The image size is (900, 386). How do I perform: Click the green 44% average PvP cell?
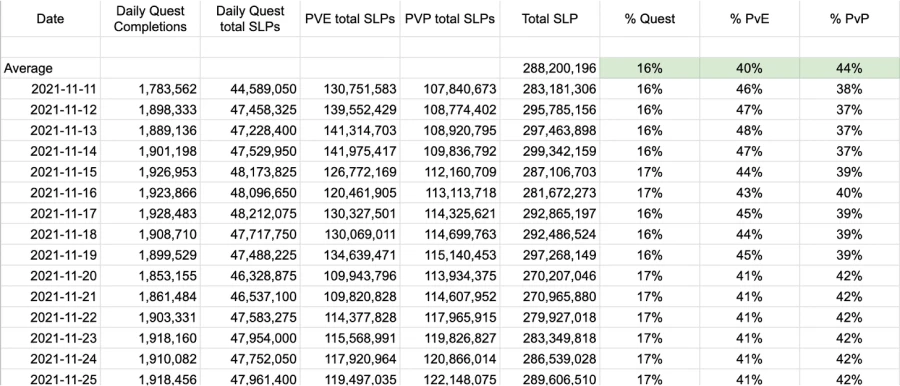coord(850,68)
